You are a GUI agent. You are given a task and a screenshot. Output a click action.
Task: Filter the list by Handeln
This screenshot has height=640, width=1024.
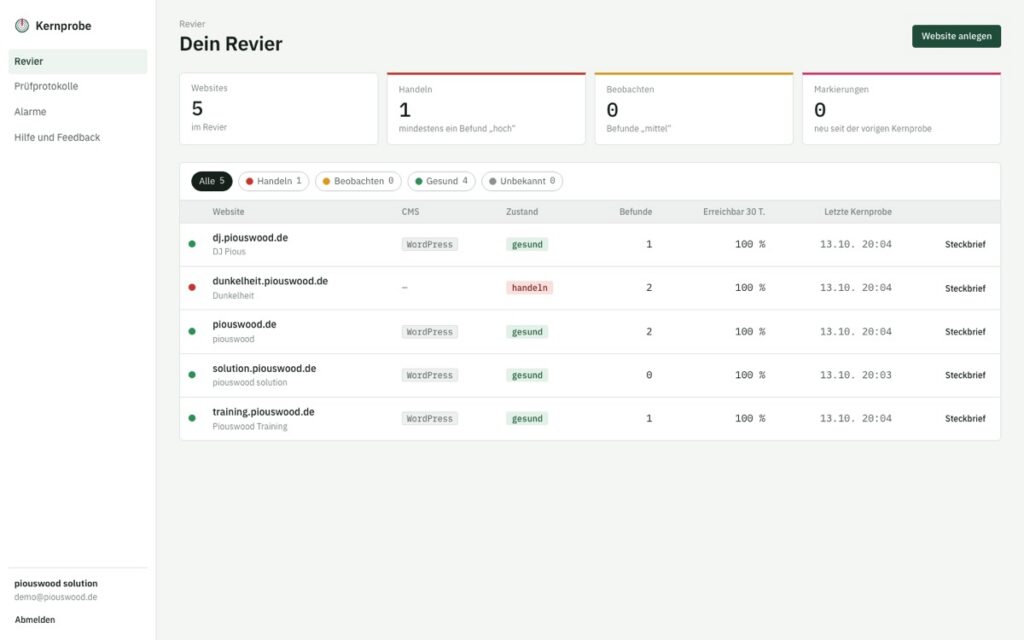click(x=274, y=181)
